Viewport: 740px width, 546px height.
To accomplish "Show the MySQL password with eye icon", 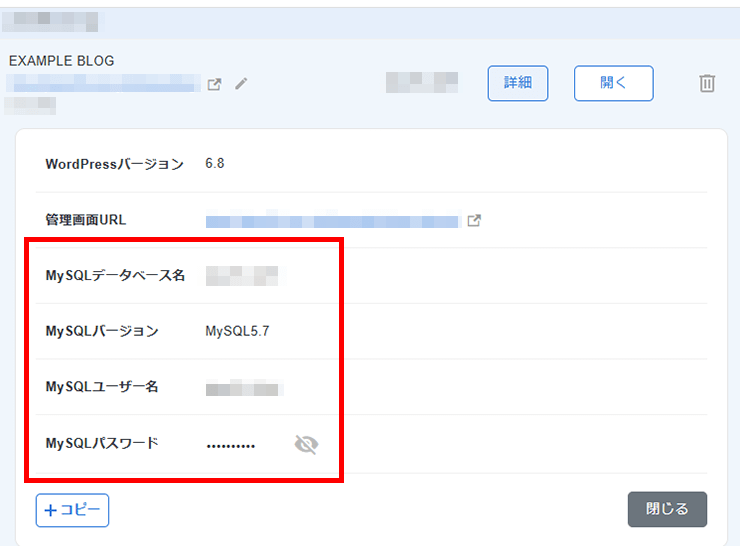I will pyautogui.click(x=306, y=444).
